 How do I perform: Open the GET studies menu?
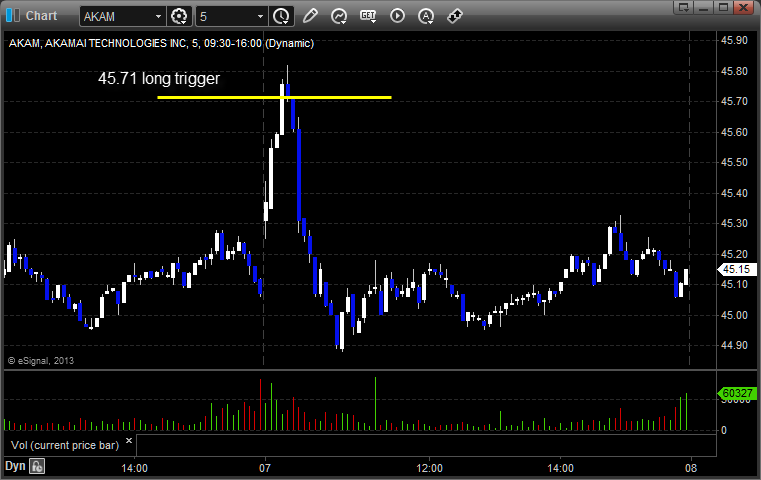(368, 16)
